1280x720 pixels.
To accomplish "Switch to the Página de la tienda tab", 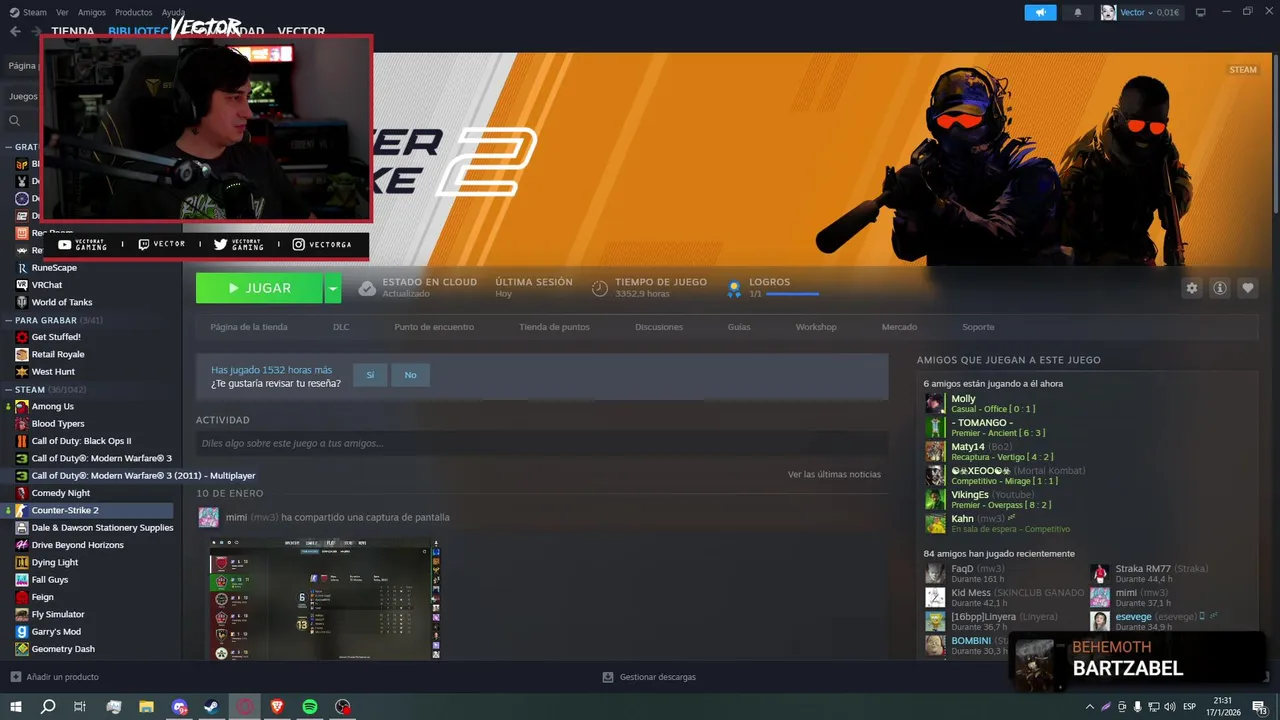I will [249, 327].
